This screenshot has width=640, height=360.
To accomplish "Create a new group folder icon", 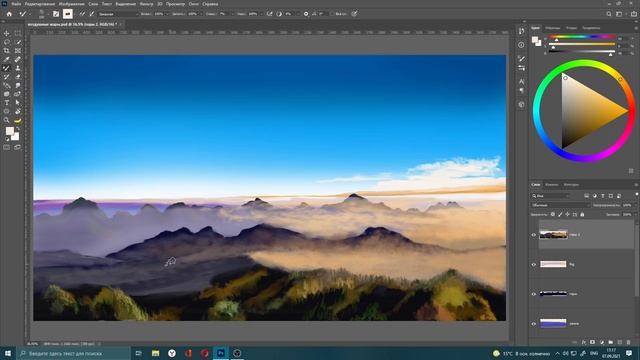I will pos(611,342).
